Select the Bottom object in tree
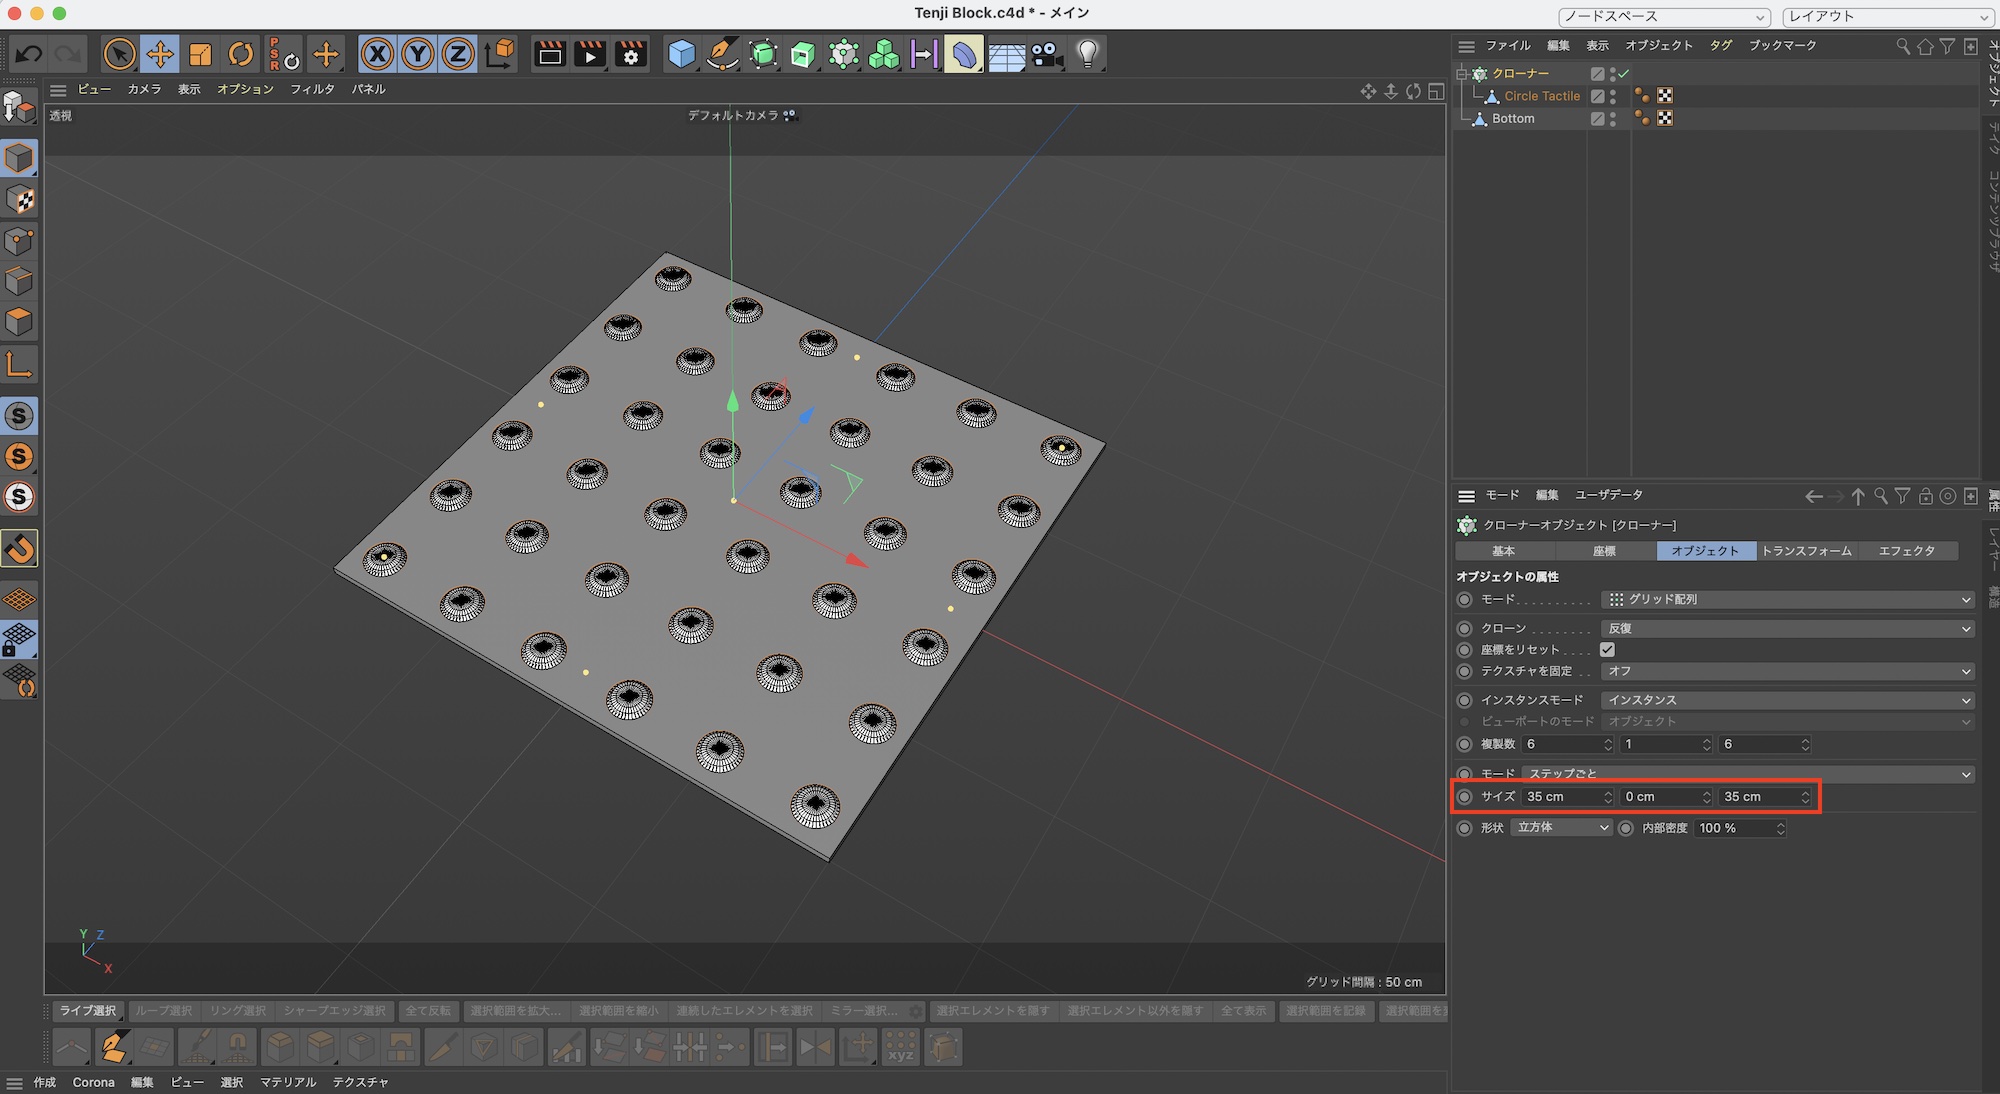Image resolution: width=2000 pixels, height=1094 pixels. 1512,118
